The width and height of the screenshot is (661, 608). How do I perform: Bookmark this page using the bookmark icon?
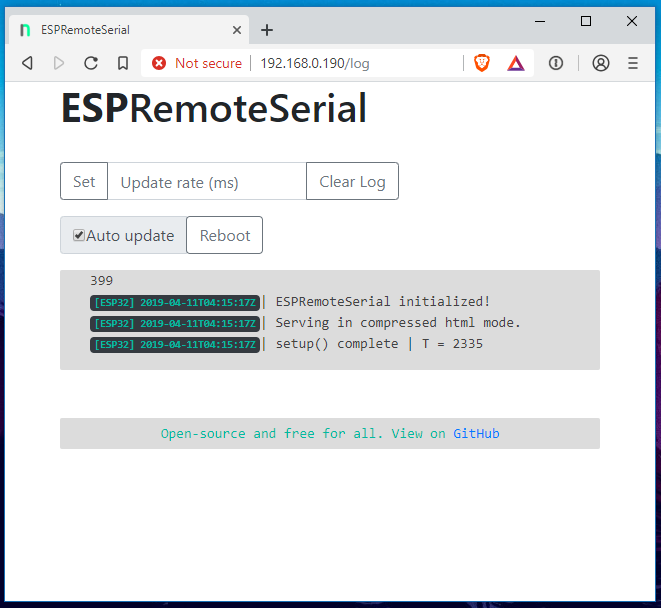(123, 63)
